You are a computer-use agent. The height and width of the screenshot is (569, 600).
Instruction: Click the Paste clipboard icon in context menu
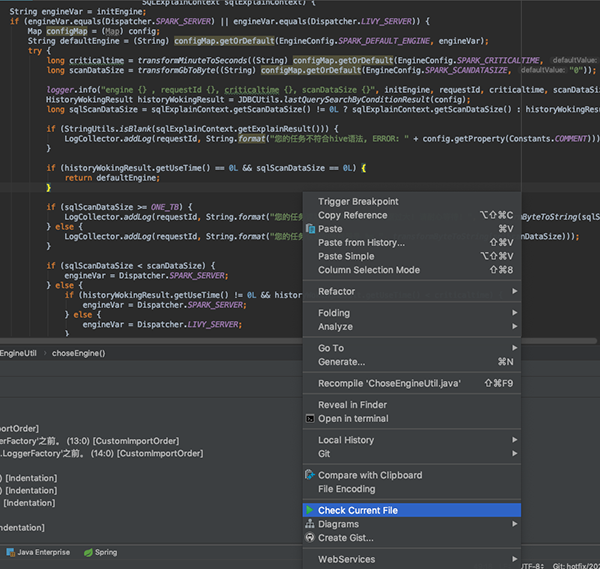(x=310, y=229)
